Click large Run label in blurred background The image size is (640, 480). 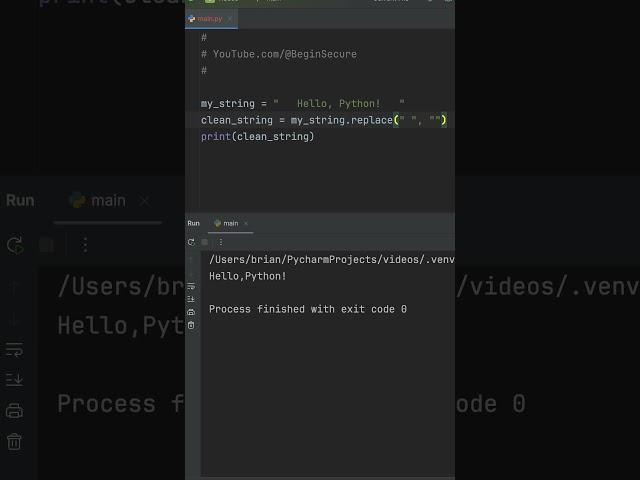click(20, 200)
